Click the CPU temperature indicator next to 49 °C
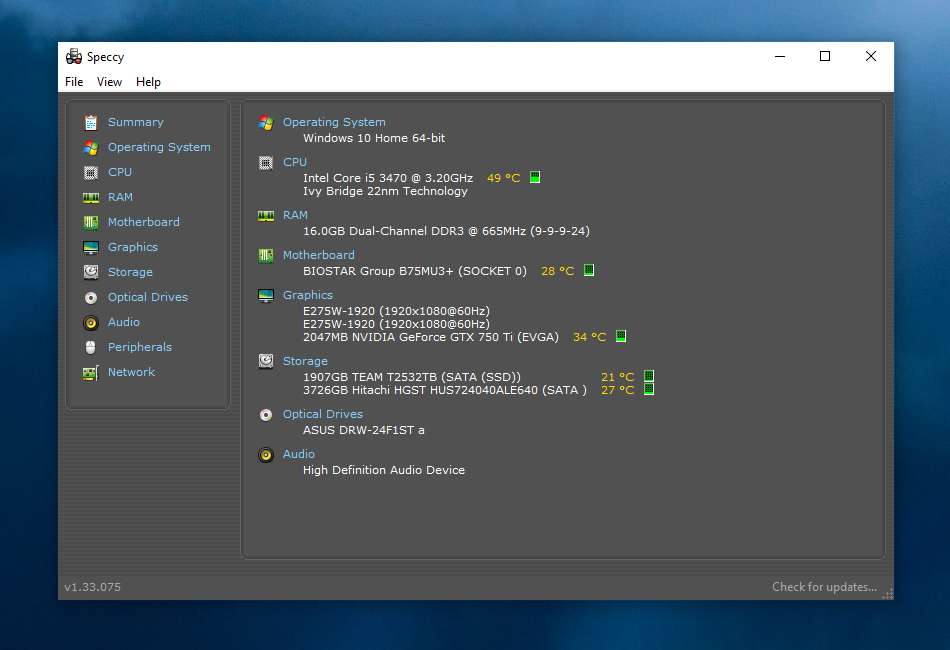 click(535, 177)
